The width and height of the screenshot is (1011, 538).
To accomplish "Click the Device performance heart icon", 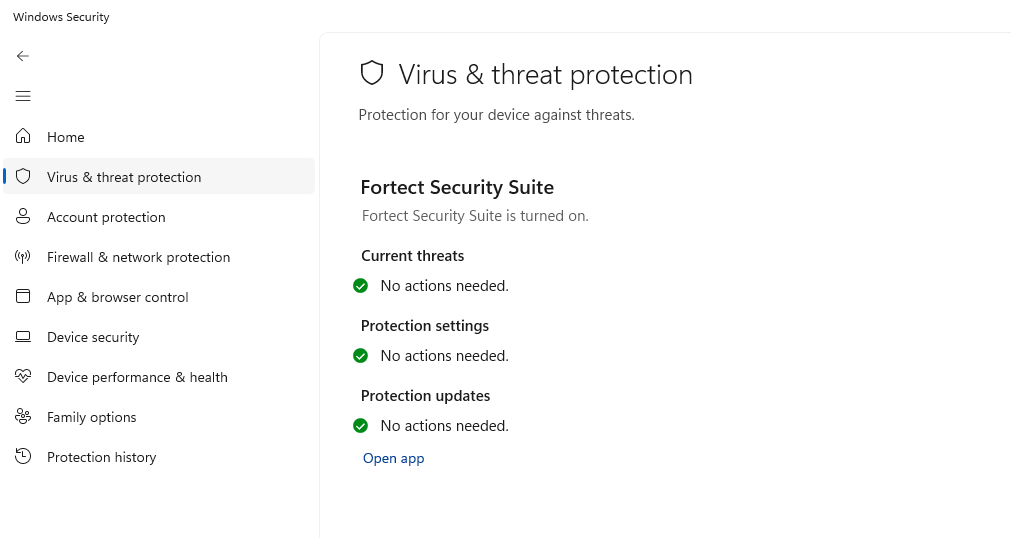I will pyautogui.click(x=23, y=377).
